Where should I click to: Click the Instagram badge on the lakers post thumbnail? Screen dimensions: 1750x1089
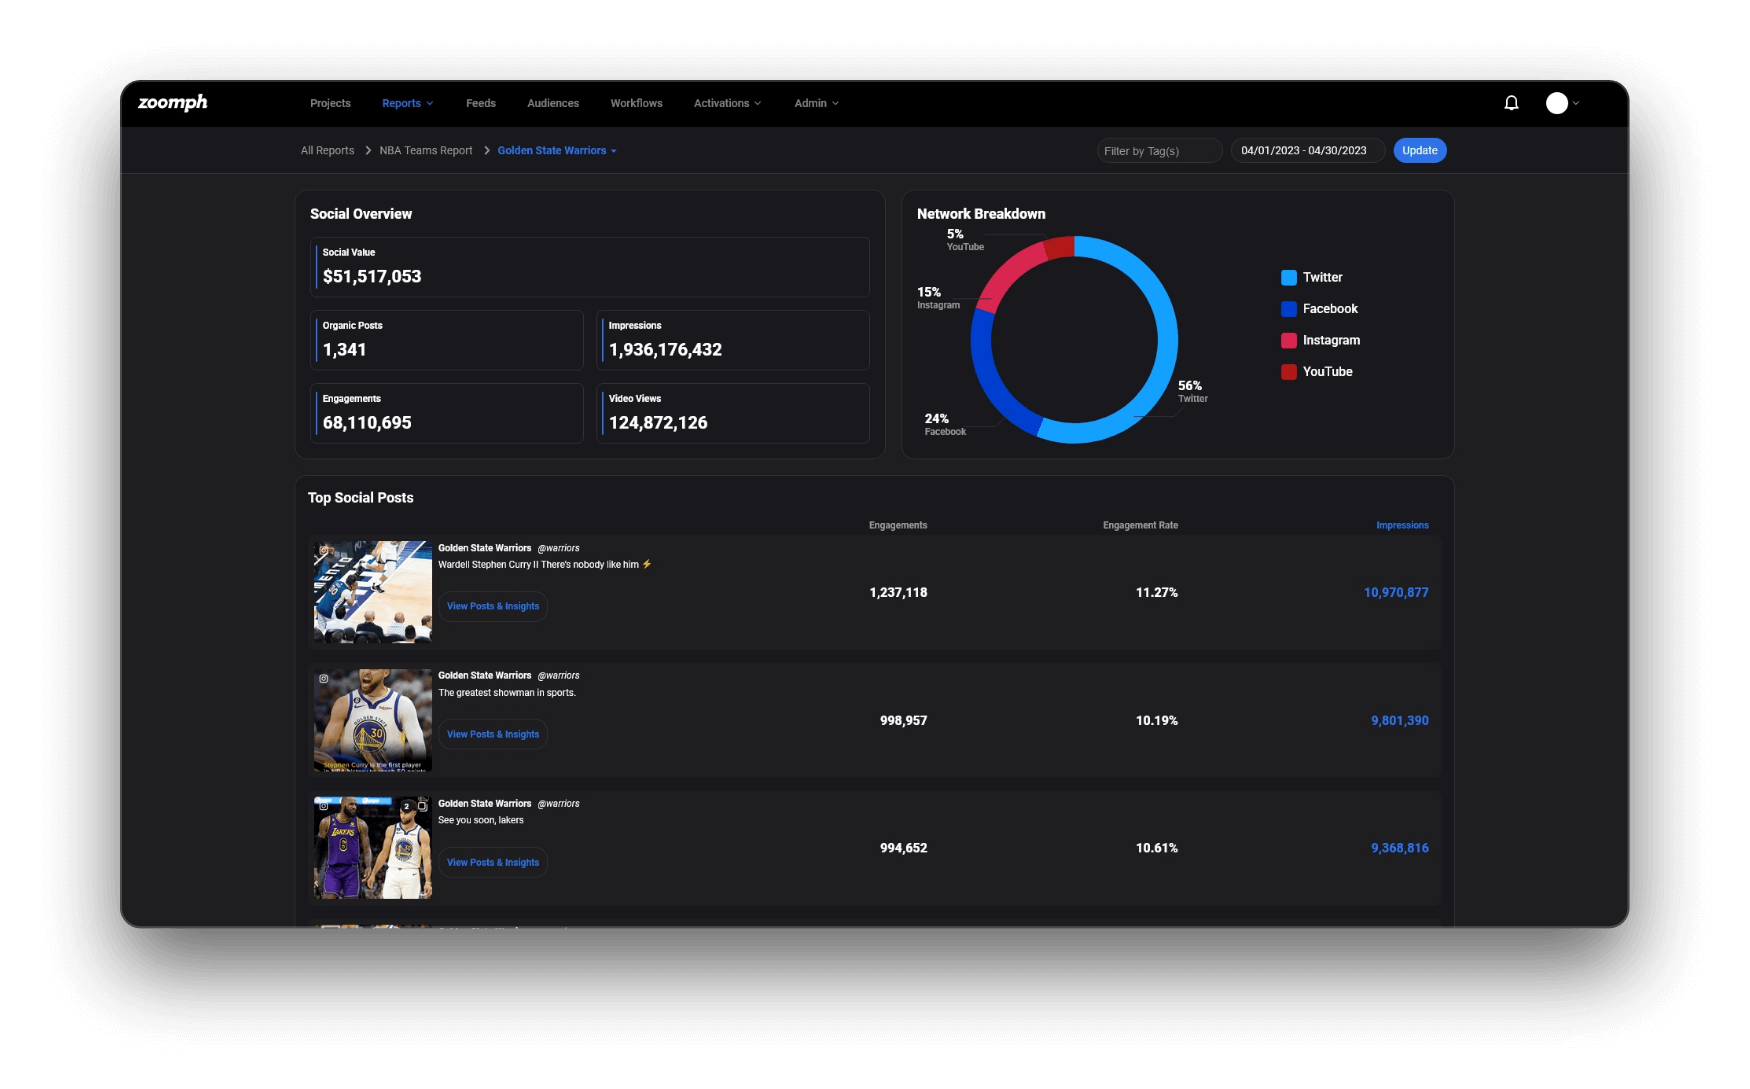pyautogui.click(x=325, y=804)
